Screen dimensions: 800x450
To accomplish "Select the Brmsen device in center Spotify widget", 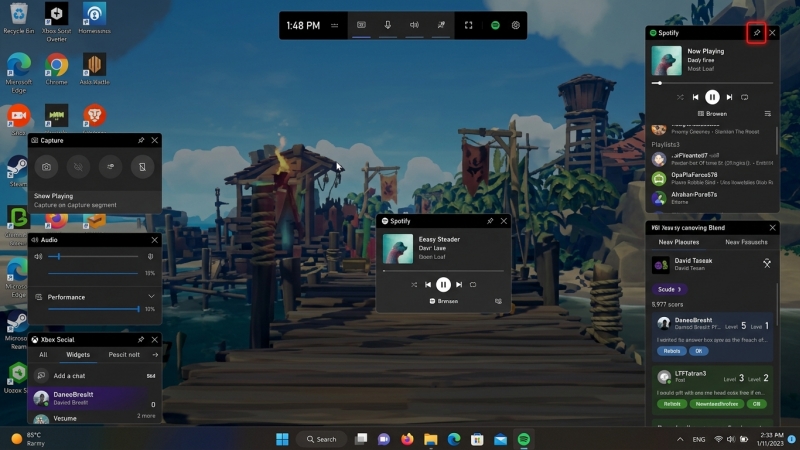I will pos(443,302).
